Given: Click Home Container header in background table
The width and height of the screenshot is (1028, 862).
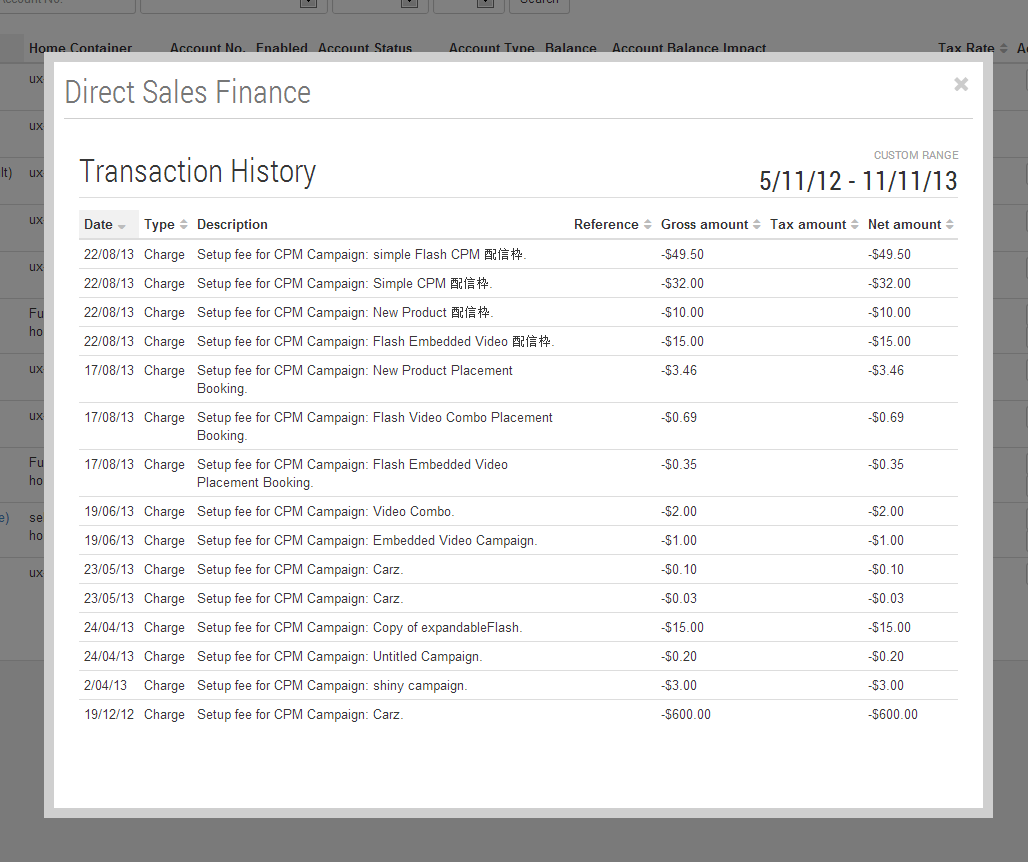Looking at the screenshot, I should click(x=81, y=47).
